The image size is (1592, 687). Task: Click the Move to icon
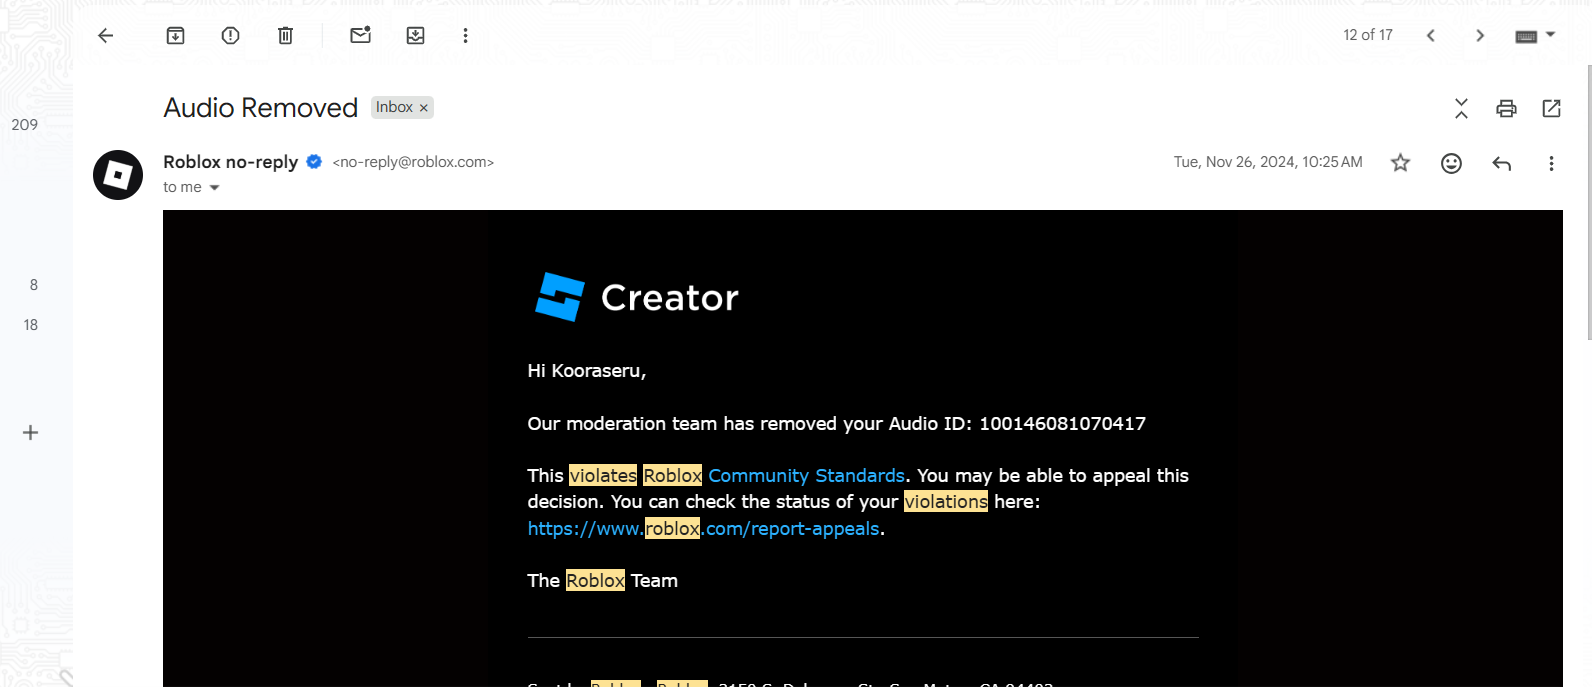[415, 36]
